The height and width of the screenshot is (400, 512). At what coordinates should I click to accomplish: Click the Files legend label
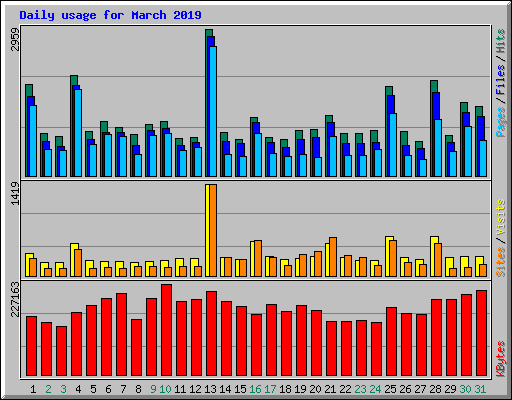pos(501,80)
